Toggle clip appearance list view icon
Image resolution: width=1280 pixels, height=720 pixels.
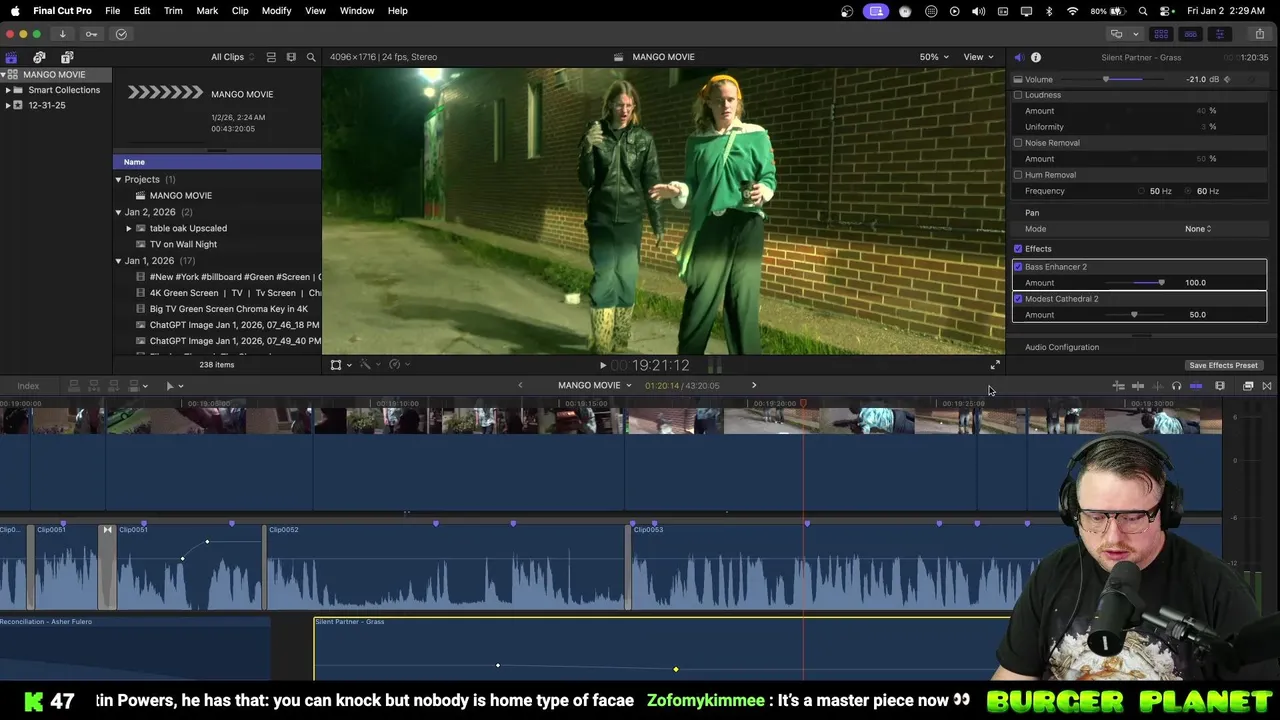pos(271,57)
